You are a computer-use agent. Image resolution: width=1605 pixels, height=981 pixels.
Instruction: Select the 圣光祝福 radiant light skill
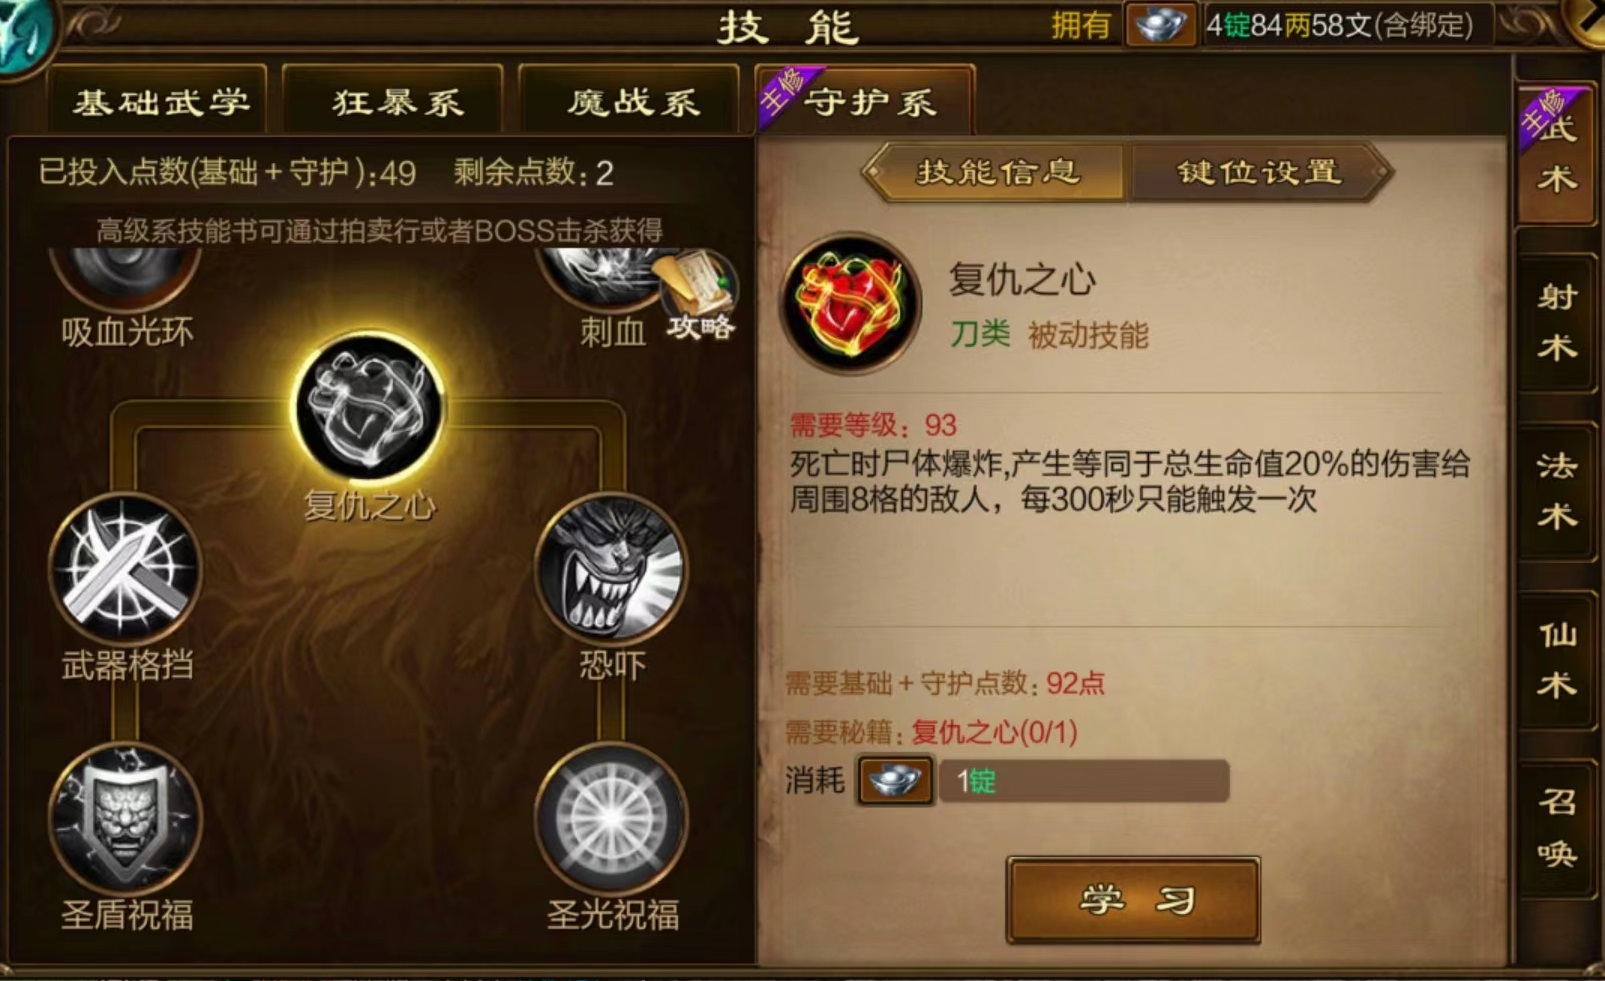[x=611, y=819]
